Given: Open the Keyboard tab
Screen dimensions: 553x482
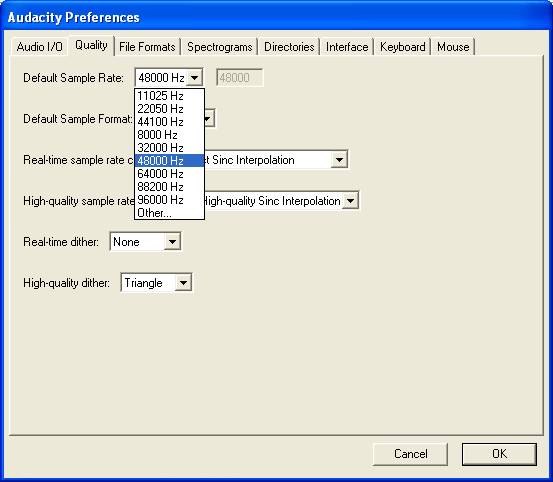Looking at the screenshot, I should (x=402, y=47).
